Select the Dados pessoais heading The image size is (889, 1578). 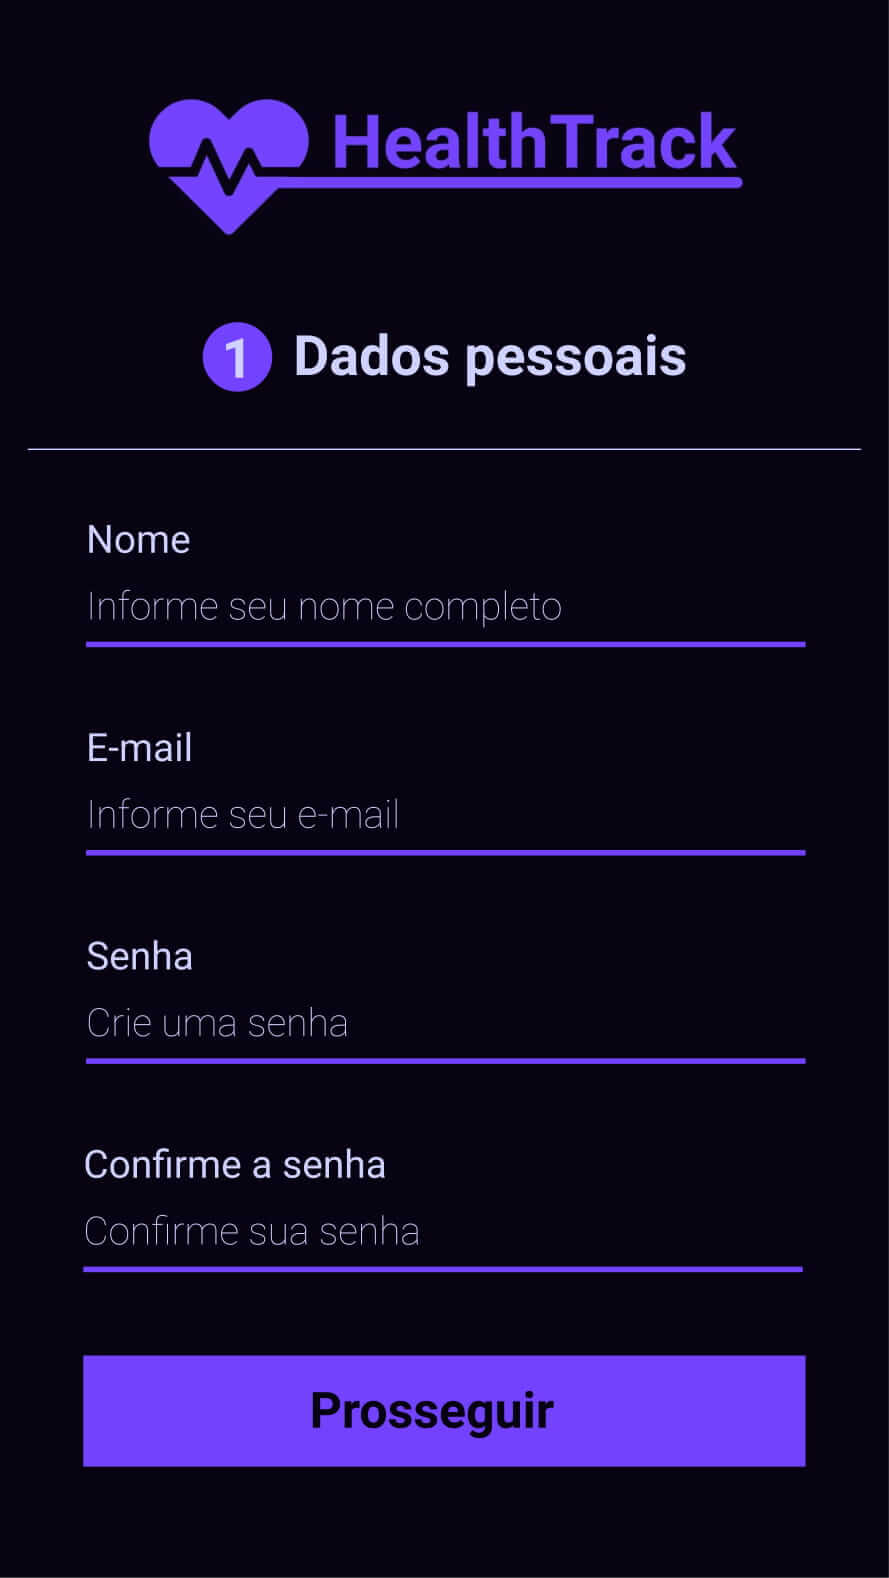pyautogui.click(x=489, y=357)
